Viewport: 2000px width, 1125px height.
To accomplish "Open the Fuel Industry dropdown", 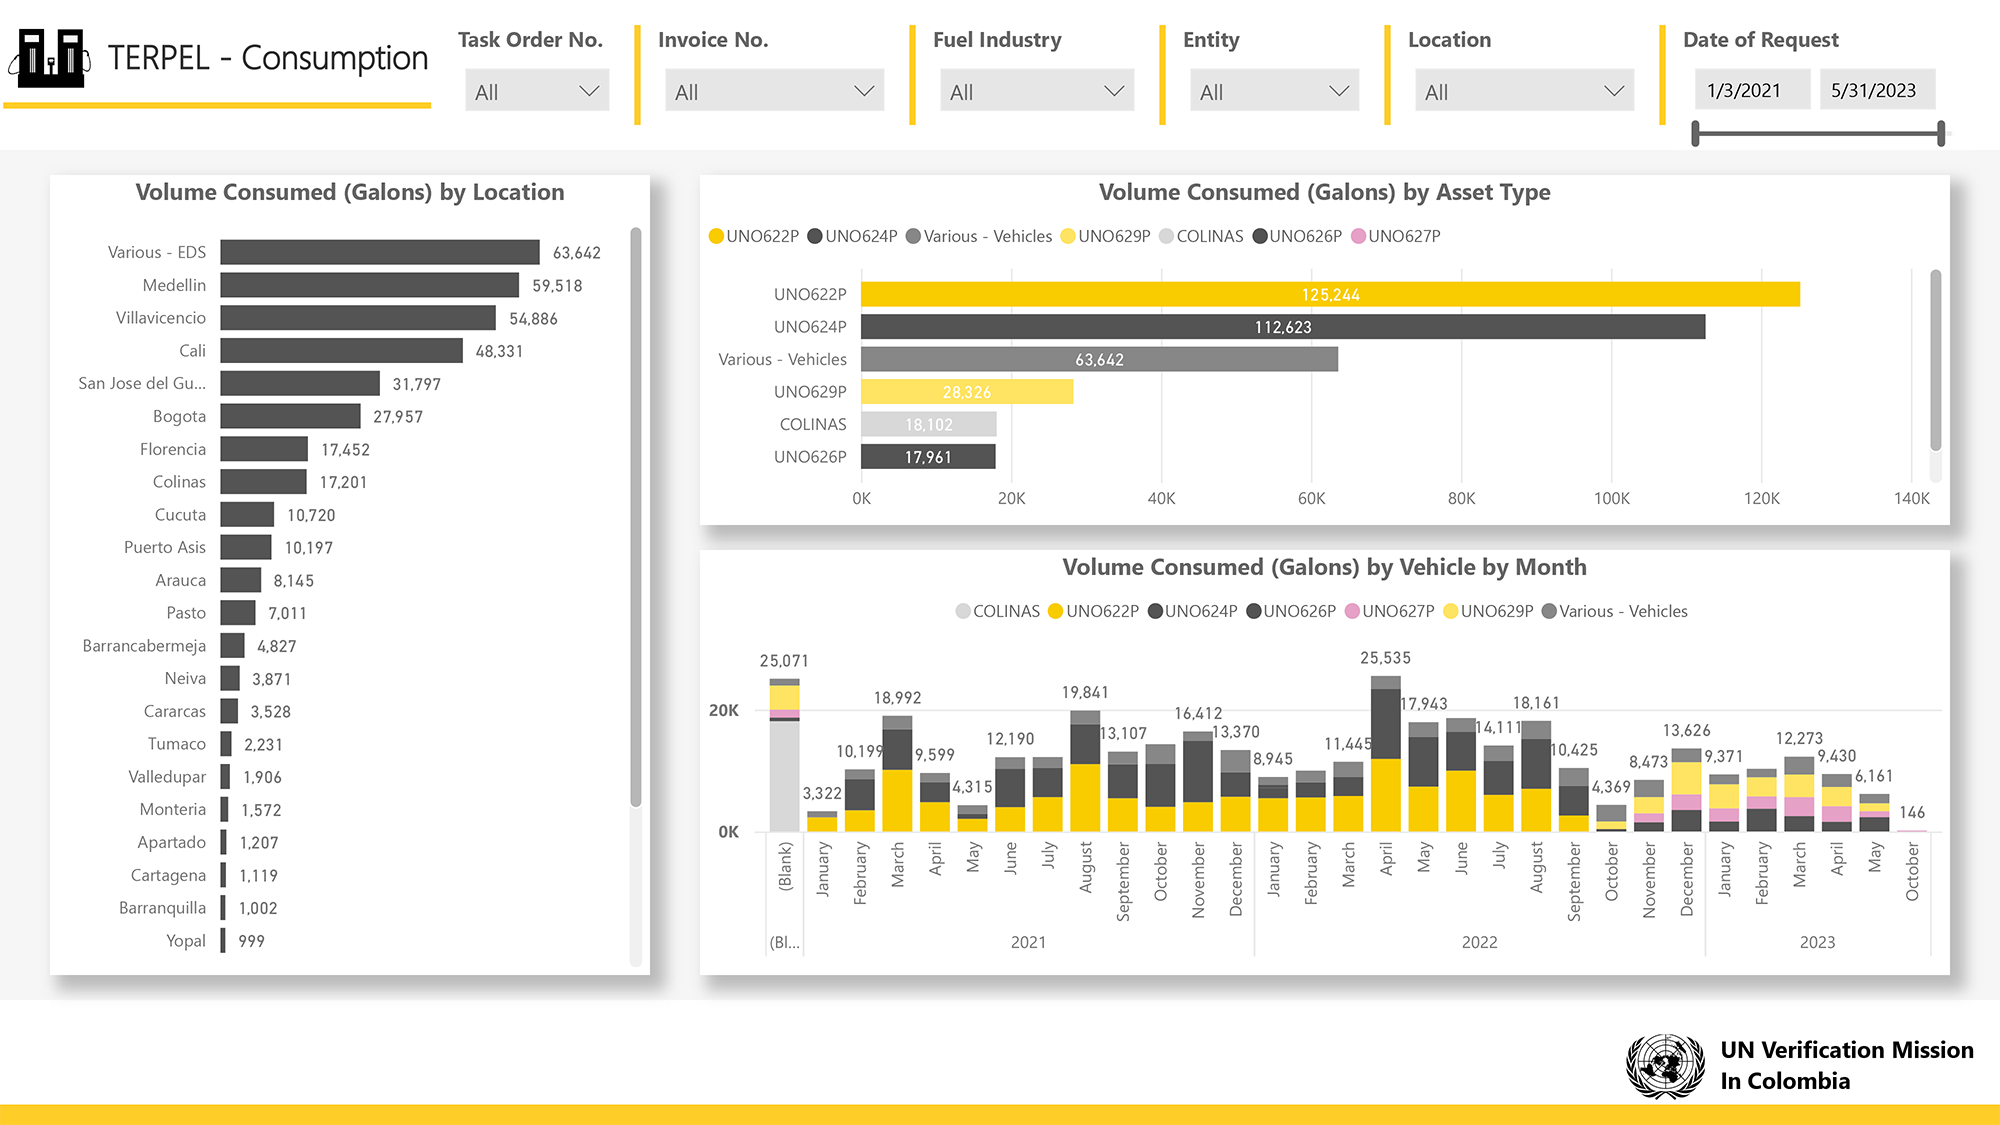I will 1037,91.
